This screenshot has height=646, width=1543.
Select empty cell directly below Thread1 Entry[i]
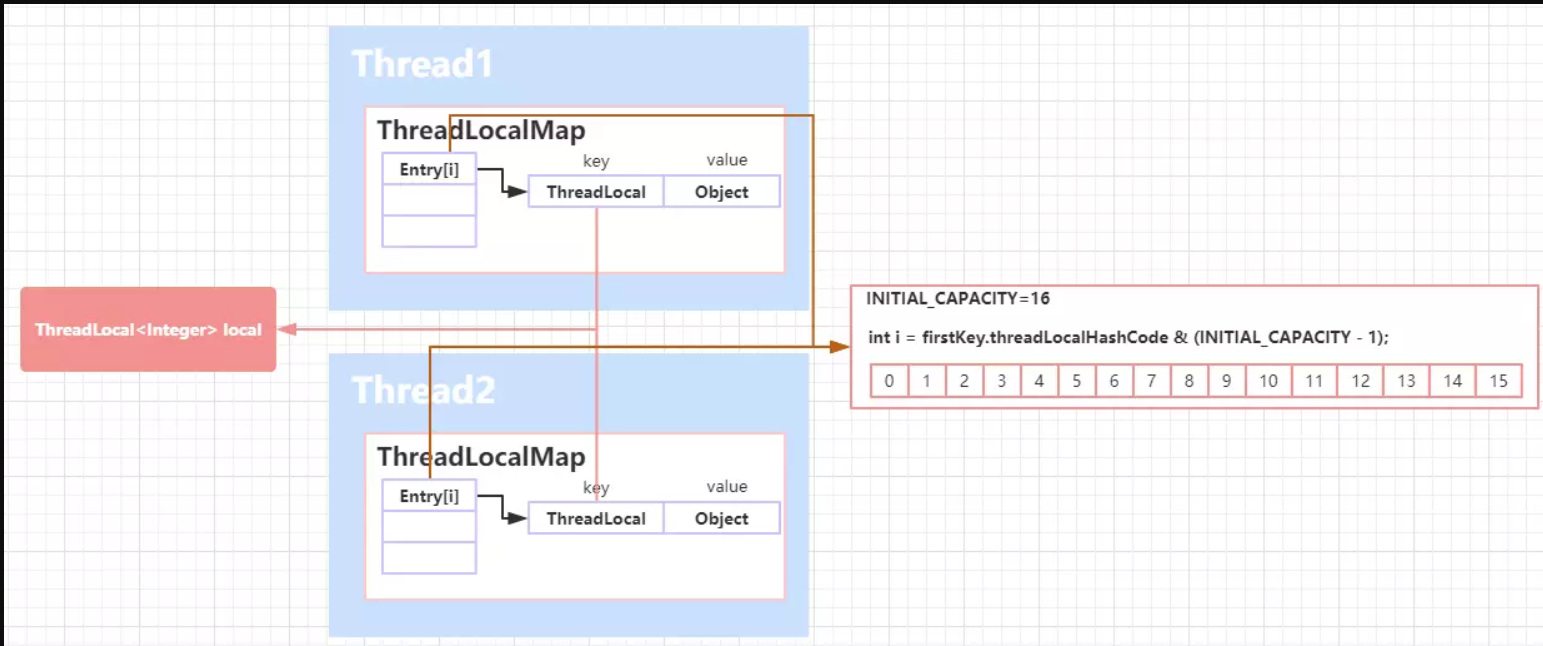click(429, 200)
